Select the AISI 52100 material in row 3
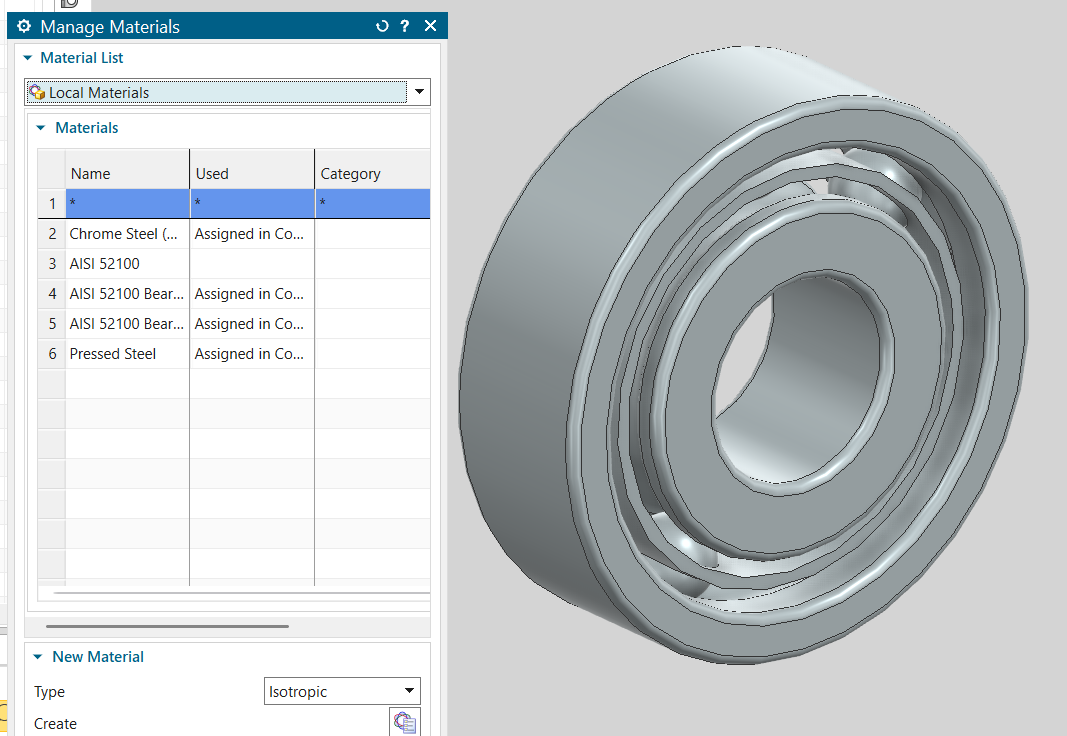Viewport: 1067px width, 736px height. point(105,264)
